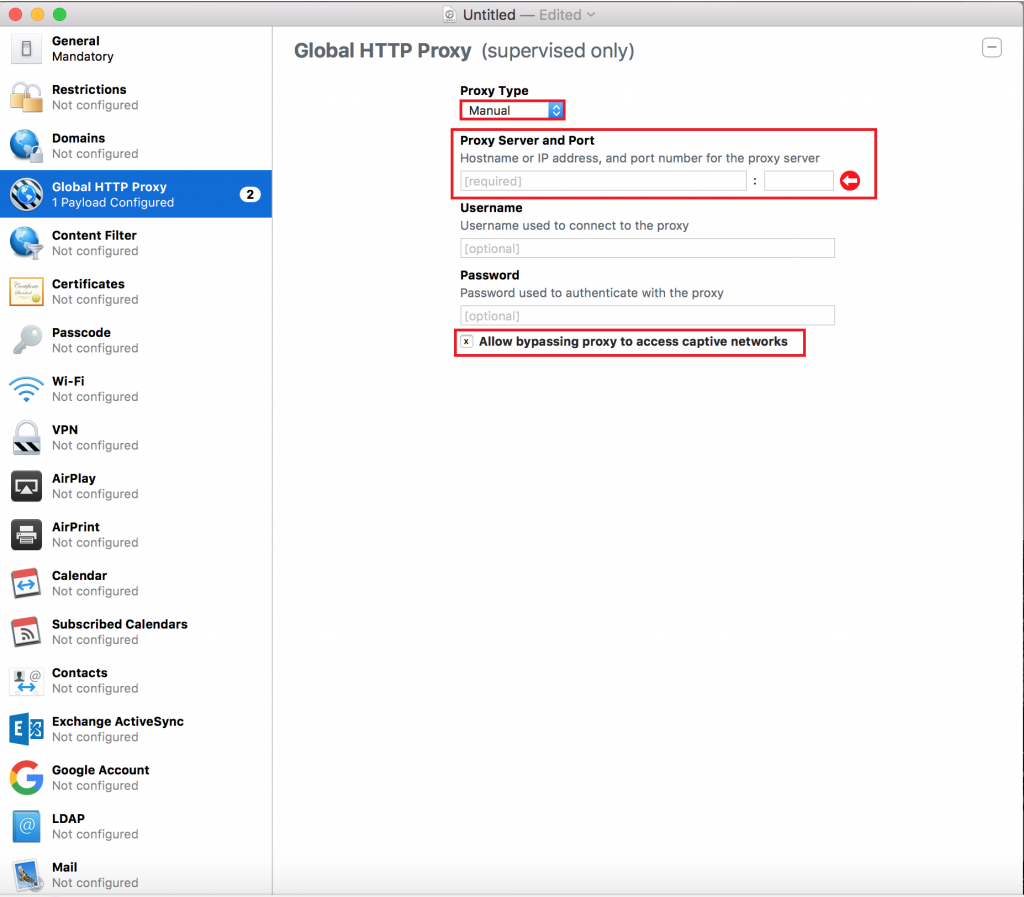The image size is (1024, 897).
Task: Select the Restrictions padlock icon
Action: pos(26,97)
